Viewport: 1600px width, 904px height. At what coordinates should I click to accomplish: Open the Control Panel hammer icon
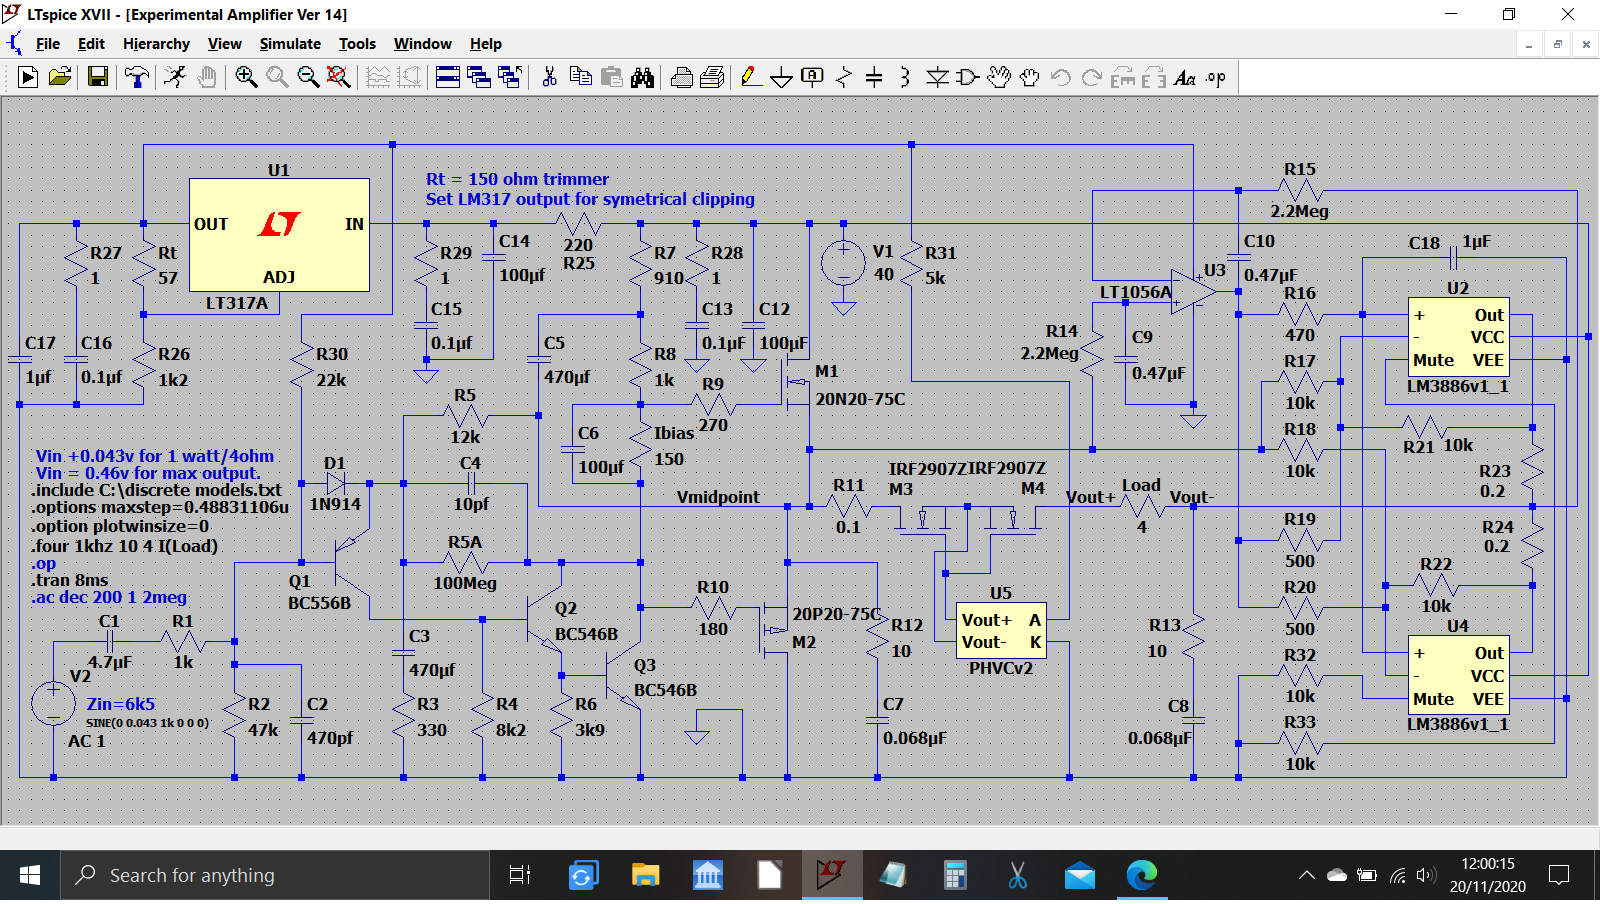point(137,77)
